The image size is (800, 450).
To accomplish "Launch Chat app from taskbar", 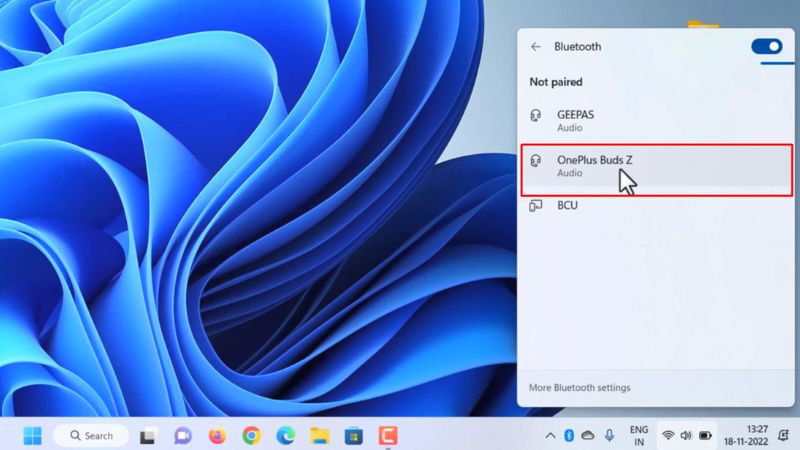I will point(183,436).
